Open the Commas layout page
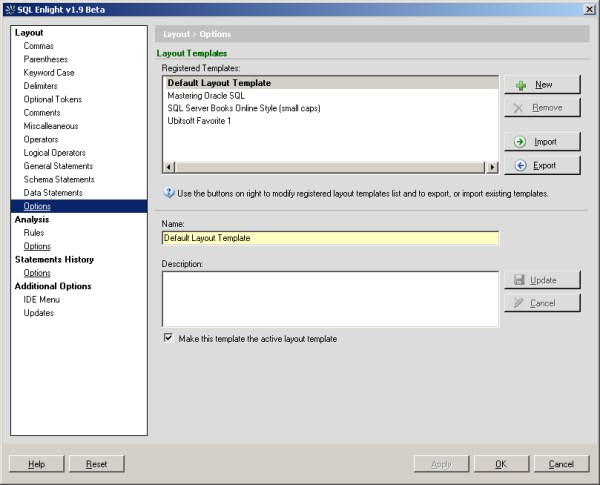 (39, 46)
